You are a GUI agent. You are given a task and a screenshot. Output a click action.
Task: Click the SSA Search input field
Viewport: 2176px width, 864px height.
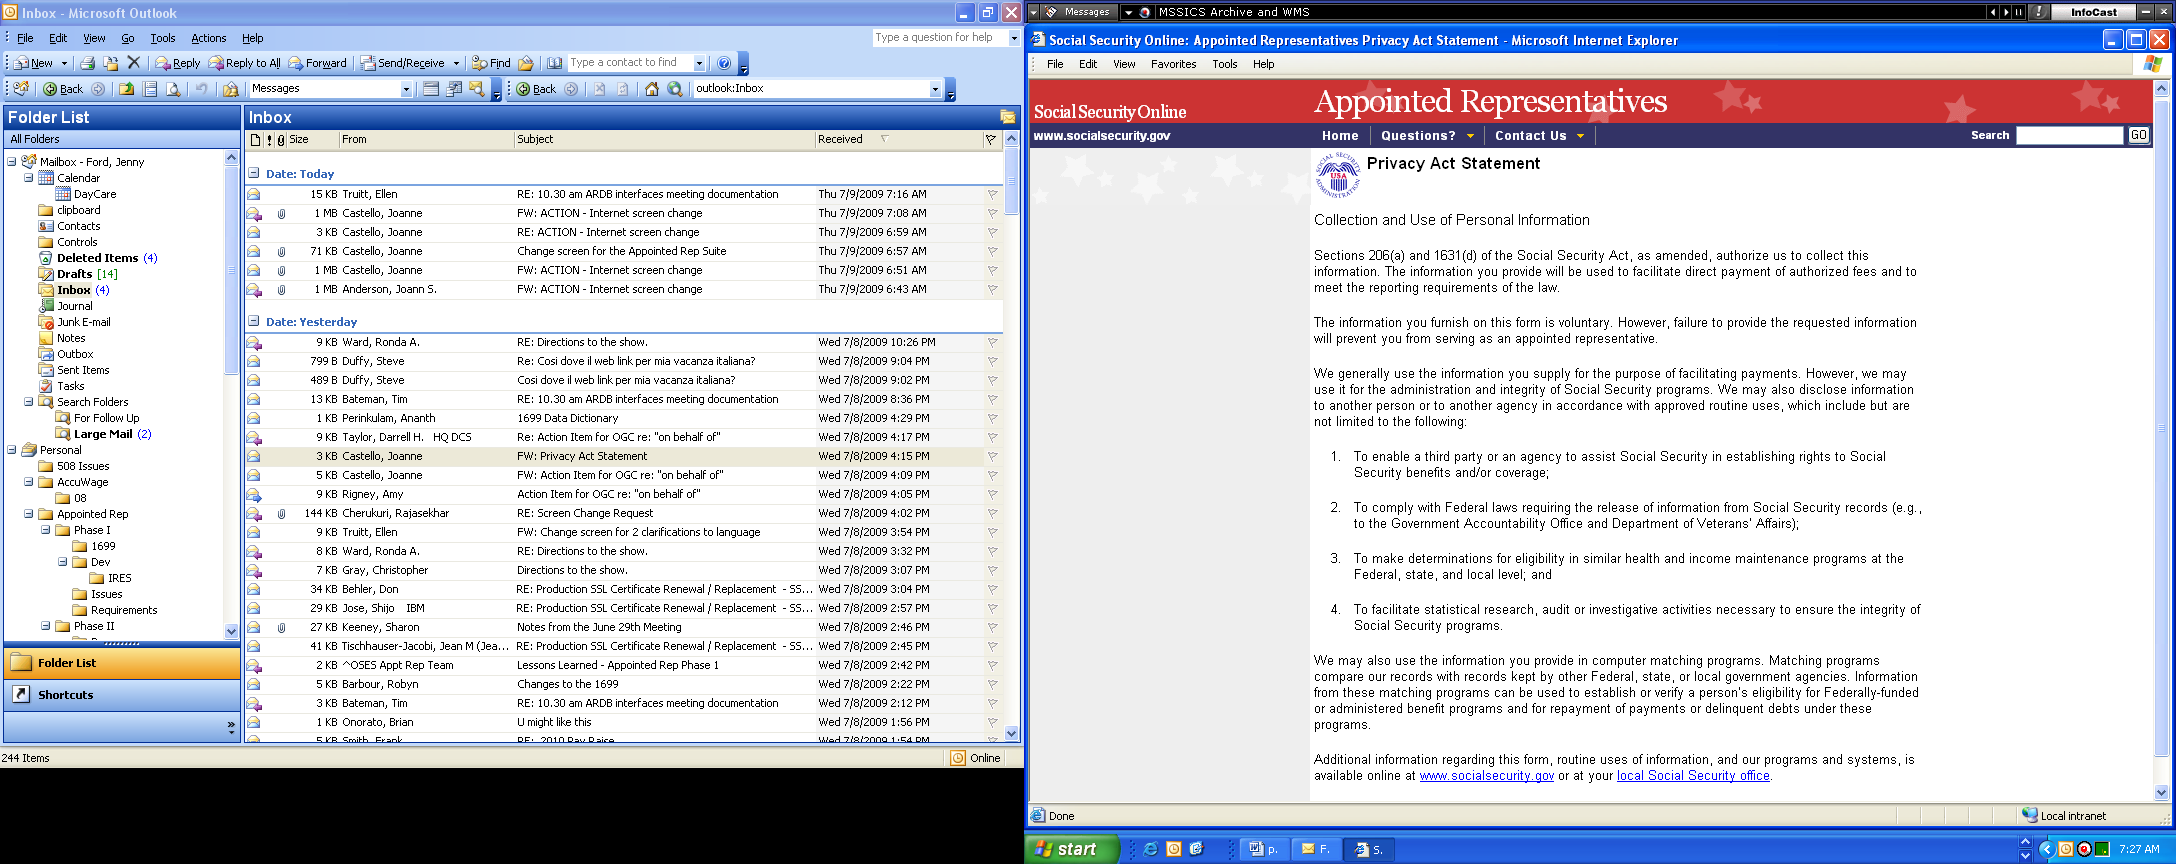point(2069,135)
